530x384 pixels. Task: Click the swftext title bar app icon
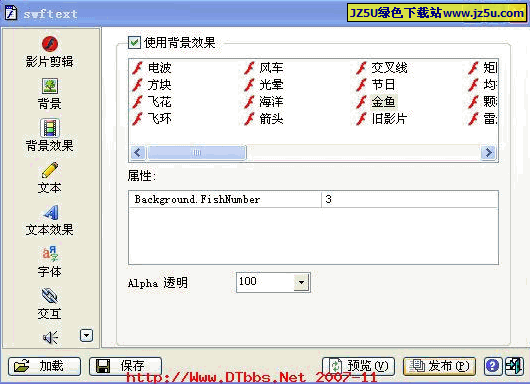pyautogui.click(x=10, y=13)
